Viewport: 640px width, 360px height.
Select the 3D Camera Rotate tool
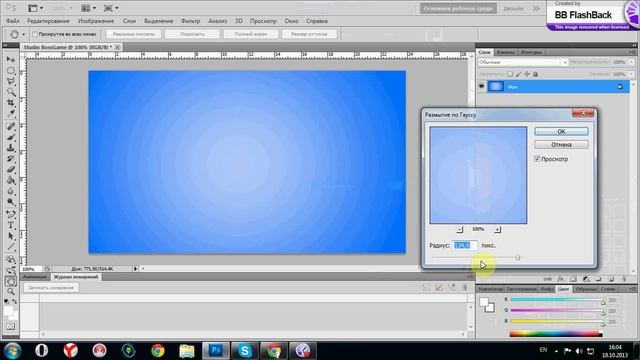[11, 270]
